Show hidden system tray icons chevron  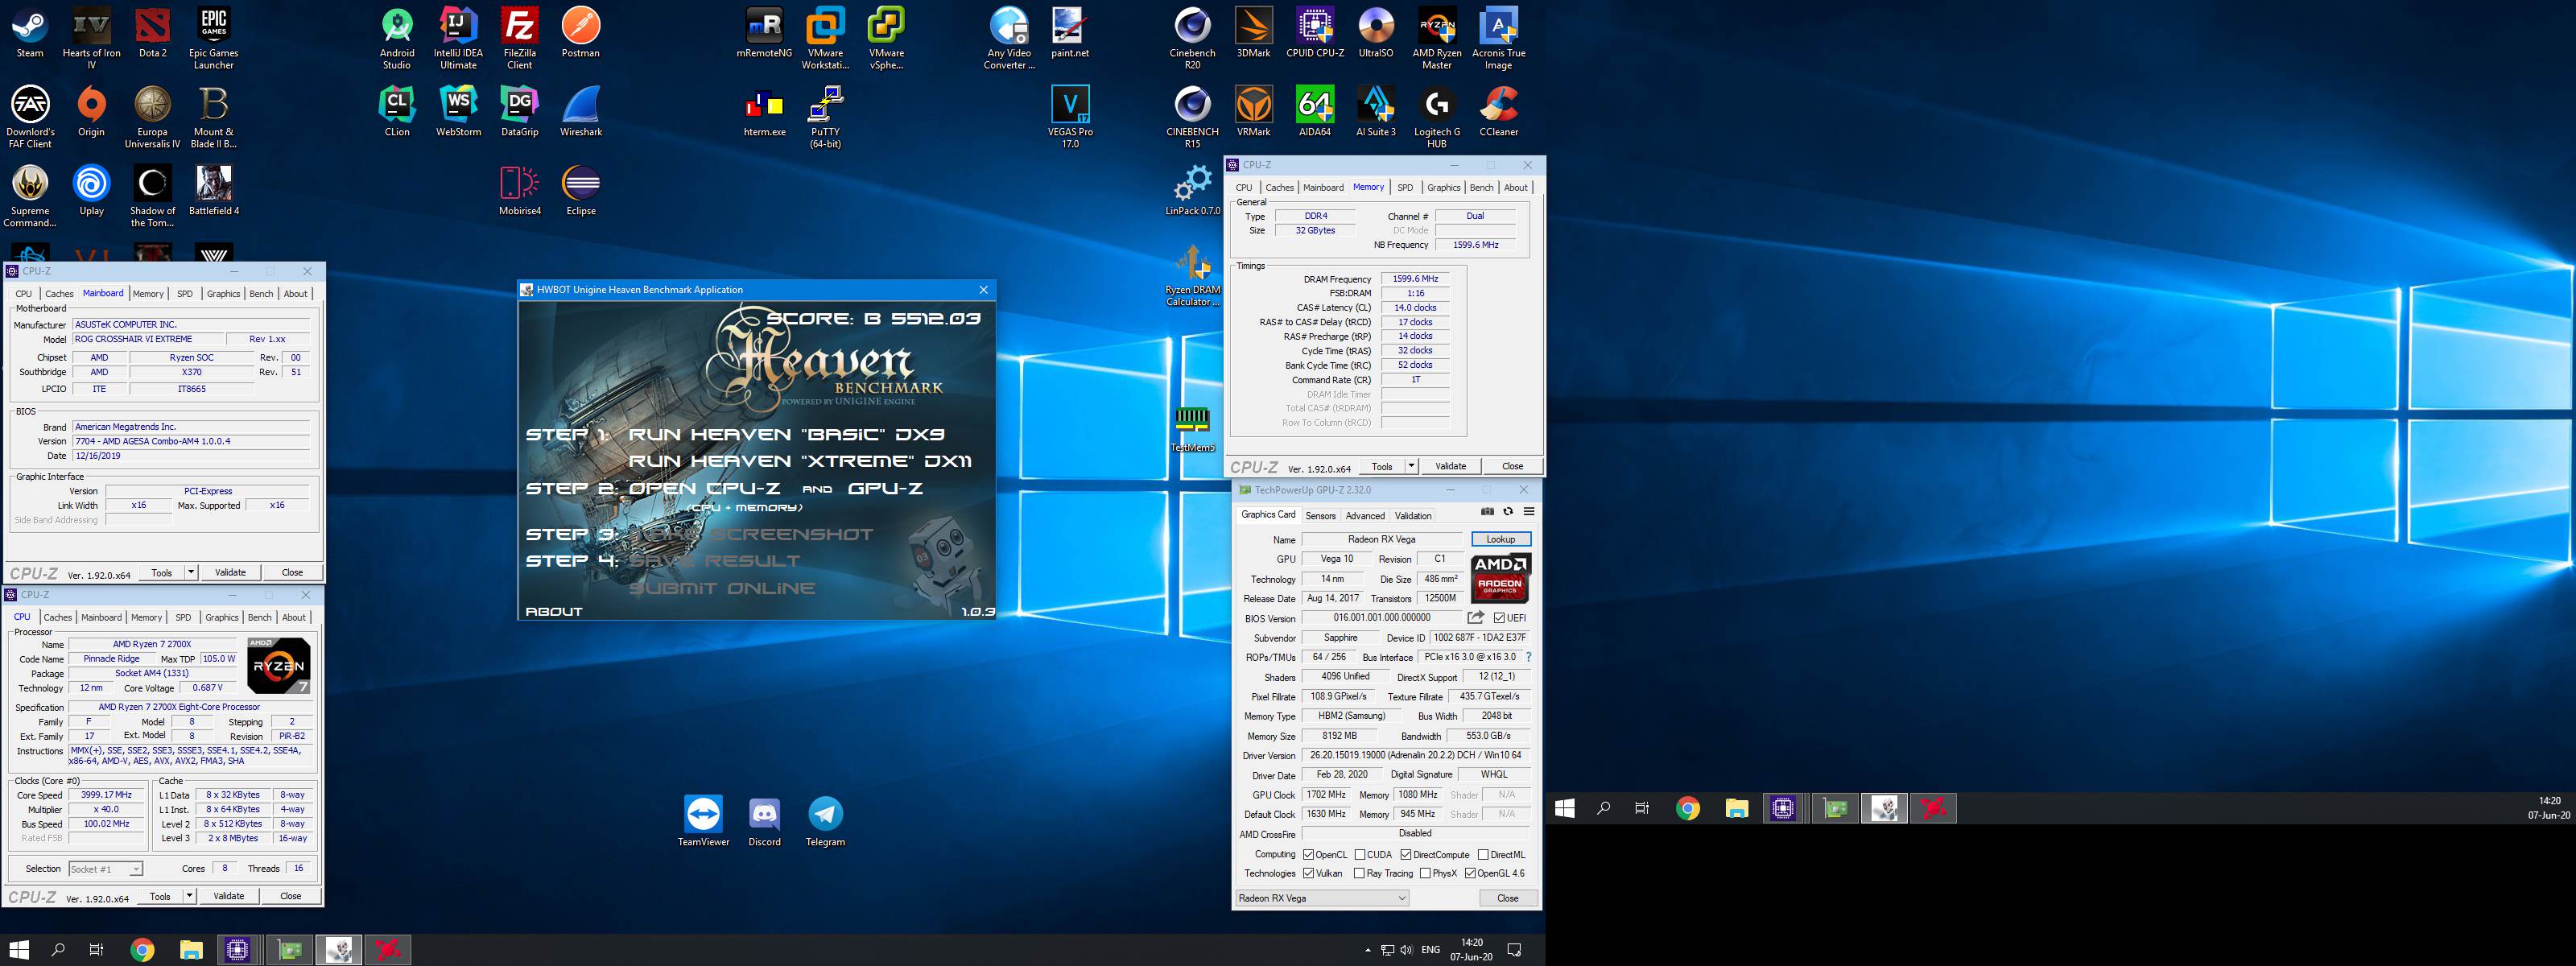coord(1367,950)
